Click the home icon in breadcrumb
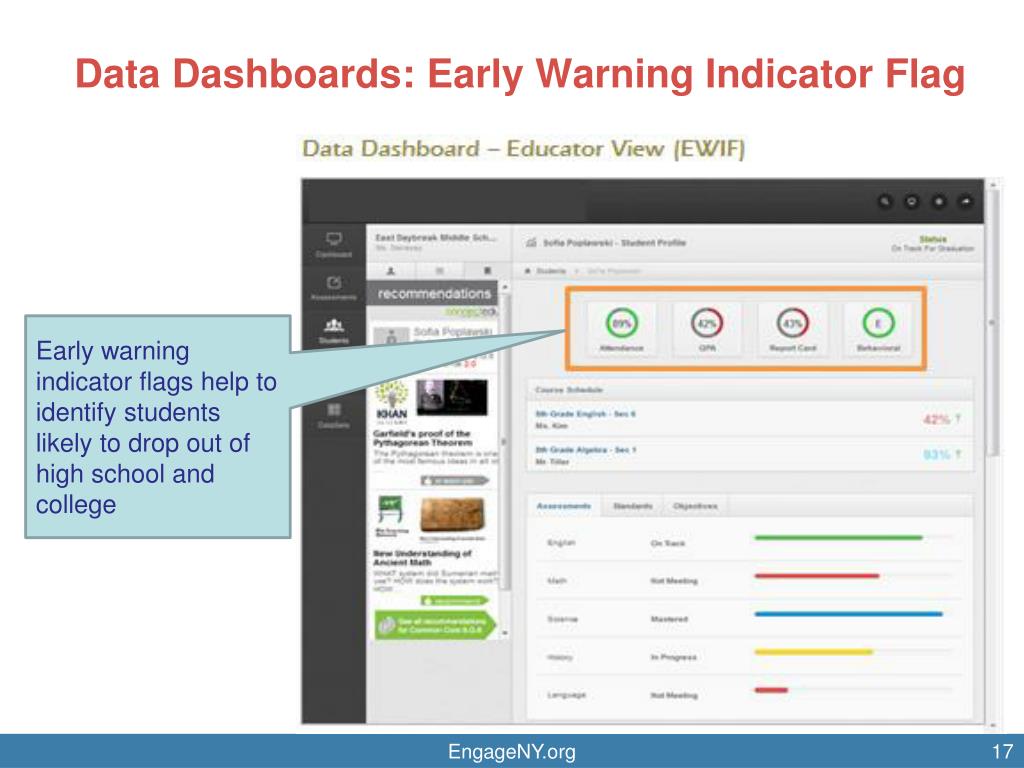 coord(528,270)
